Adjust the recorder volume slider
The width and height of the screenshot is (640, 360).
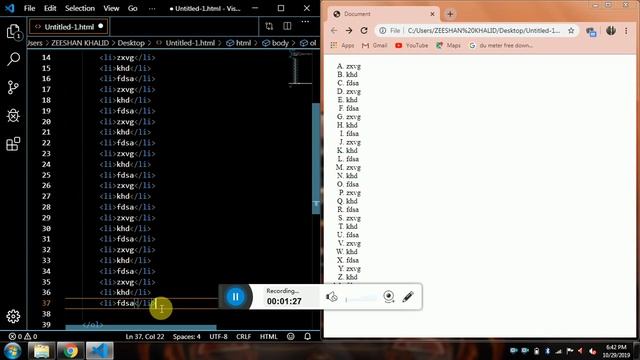361,300
